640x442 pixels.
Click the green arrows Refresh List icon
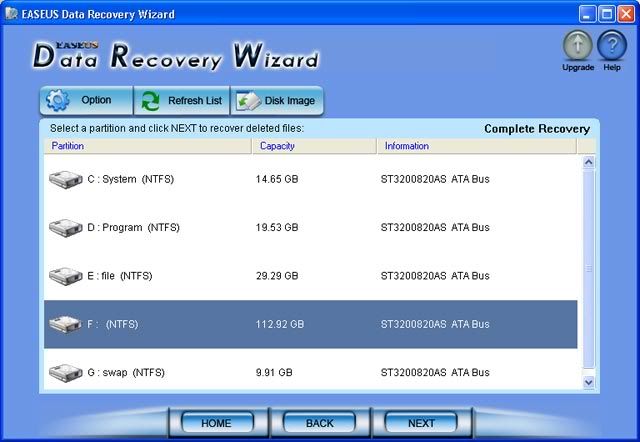151,101
